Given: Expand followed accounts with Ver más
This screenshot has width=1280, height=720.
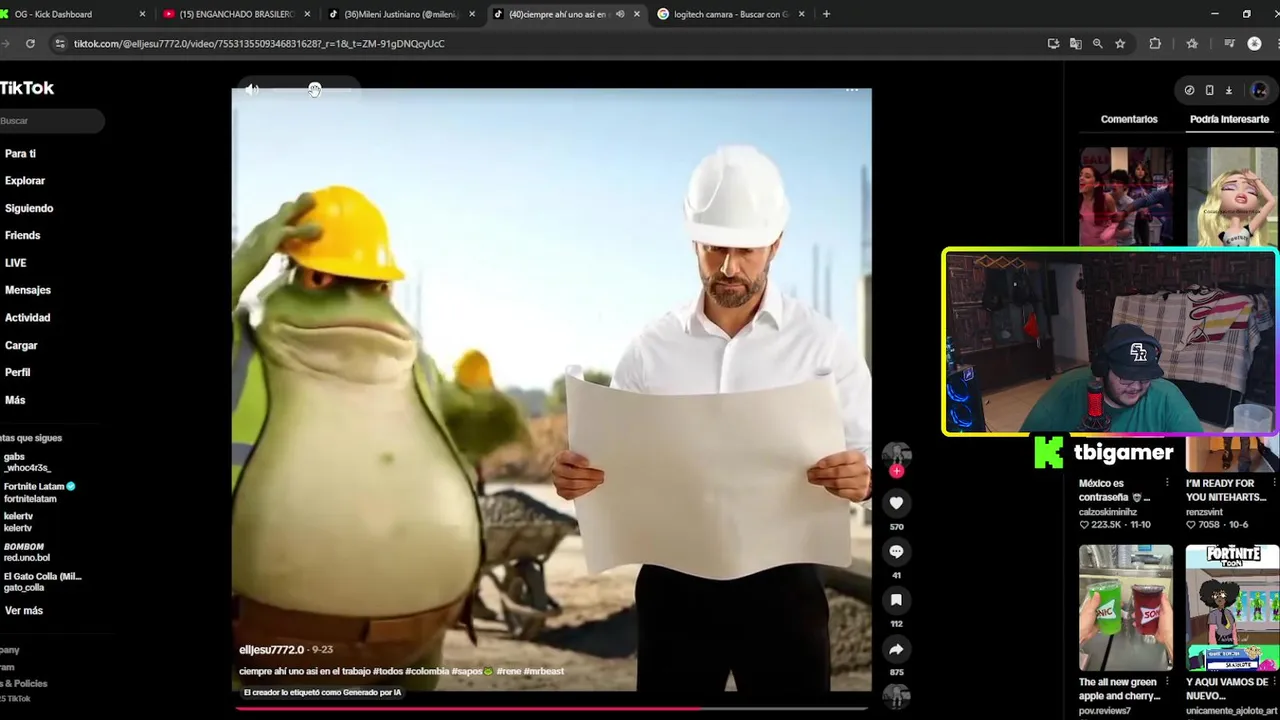Looking at the screenshot, I should [24, 610].
